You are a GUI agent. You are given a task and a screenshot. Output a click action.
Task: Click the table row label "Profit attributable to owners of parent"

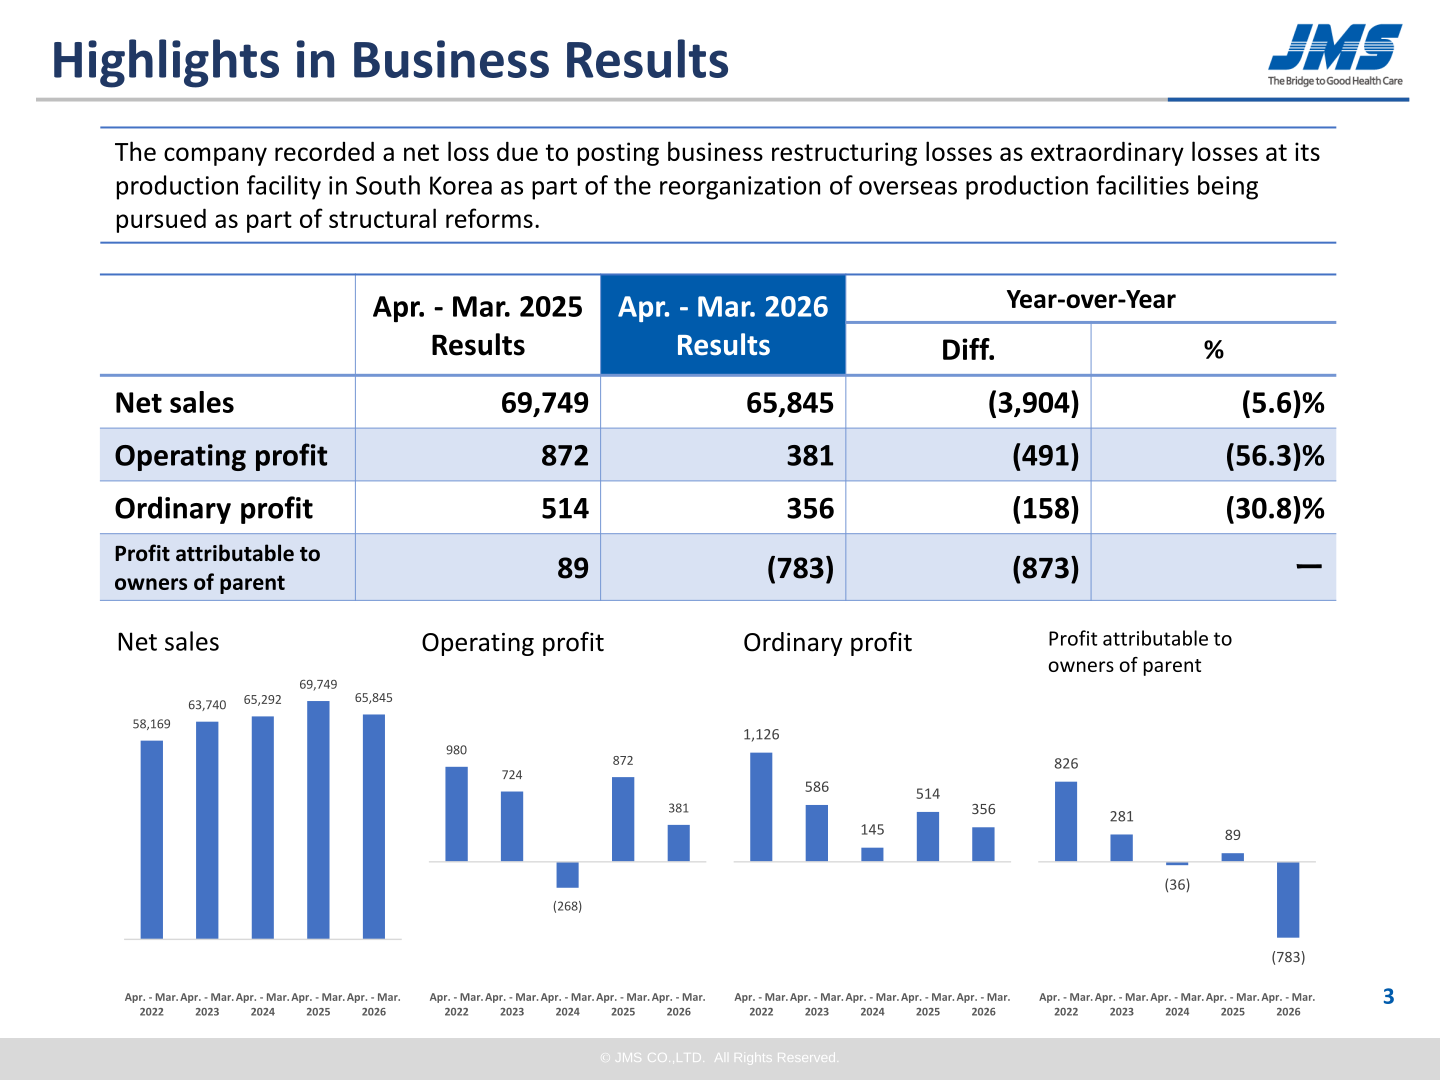pos(217,568)
